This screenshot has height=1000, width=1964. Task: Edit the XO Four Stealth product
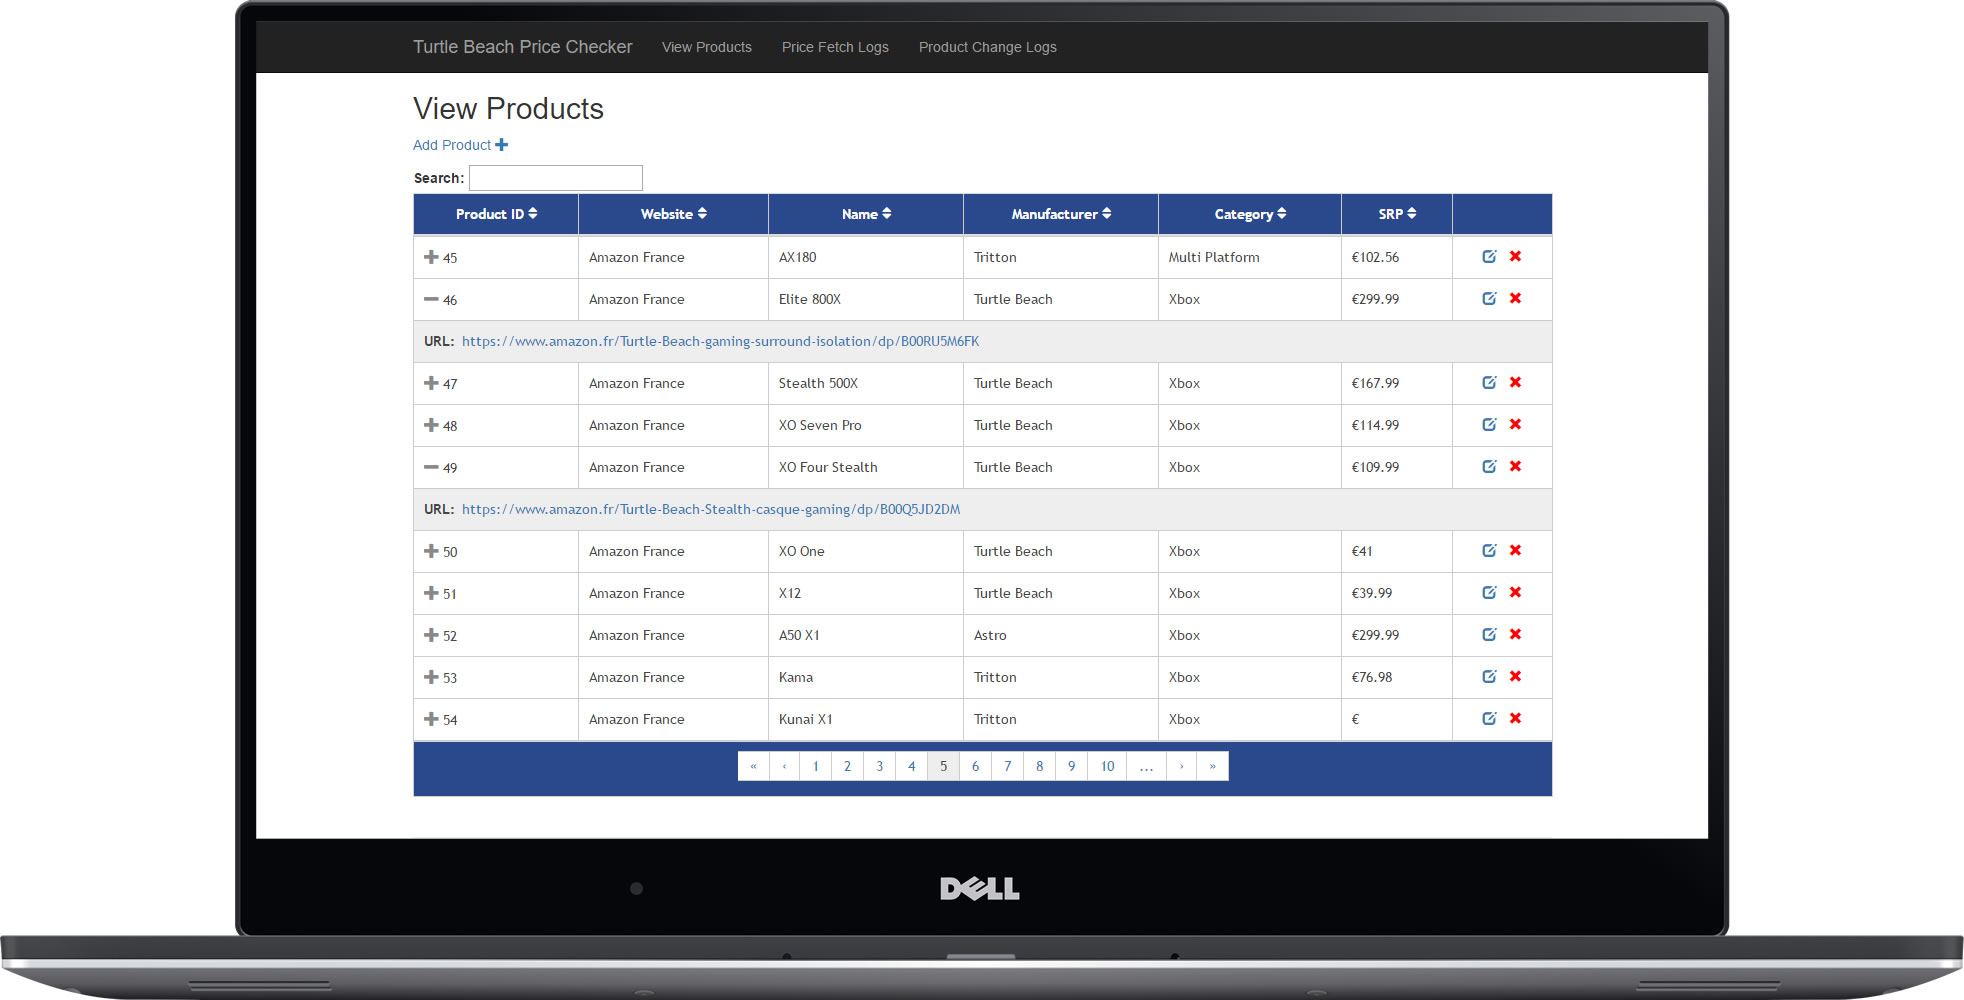pyautogui.click(x=1489, y=466)
